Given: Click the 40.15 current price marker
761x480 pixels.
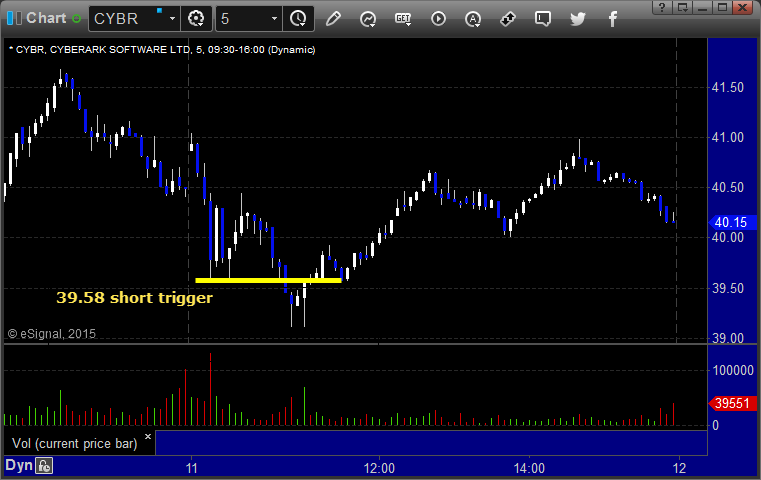Looking at the screenshot, I should pyautogui.click(x=731, y=222).
